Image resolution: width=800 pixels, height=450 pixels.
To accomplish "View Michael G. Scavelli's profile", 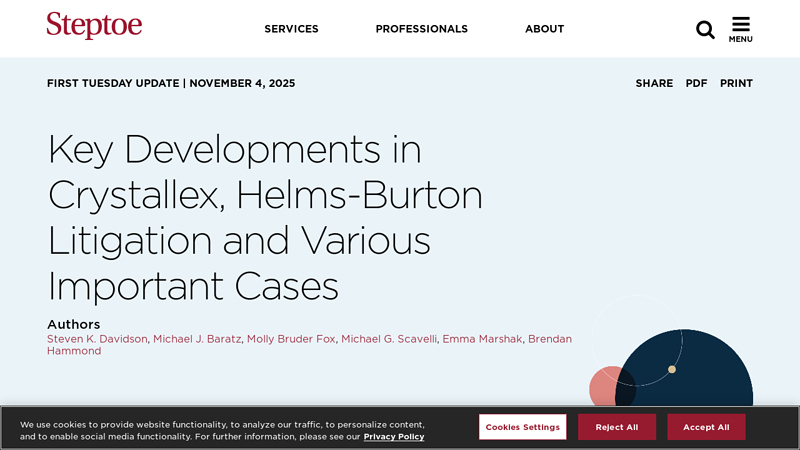I will 389,339.
